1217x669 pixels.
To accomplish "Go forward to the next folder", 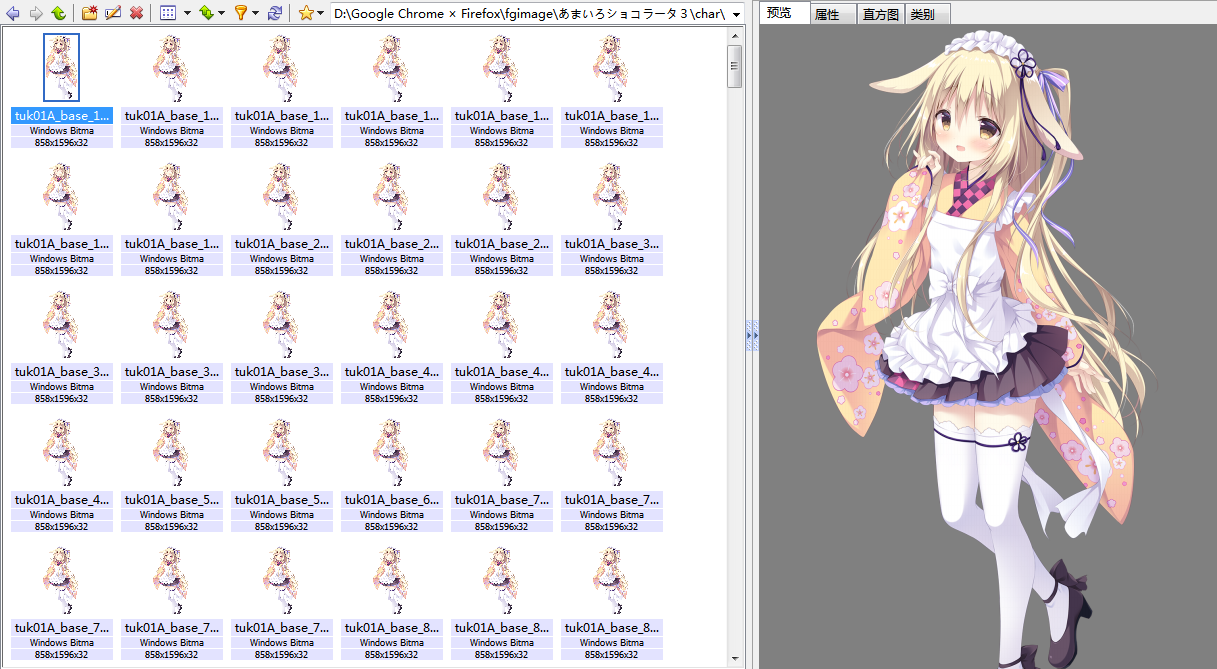I will pos(36,14).
